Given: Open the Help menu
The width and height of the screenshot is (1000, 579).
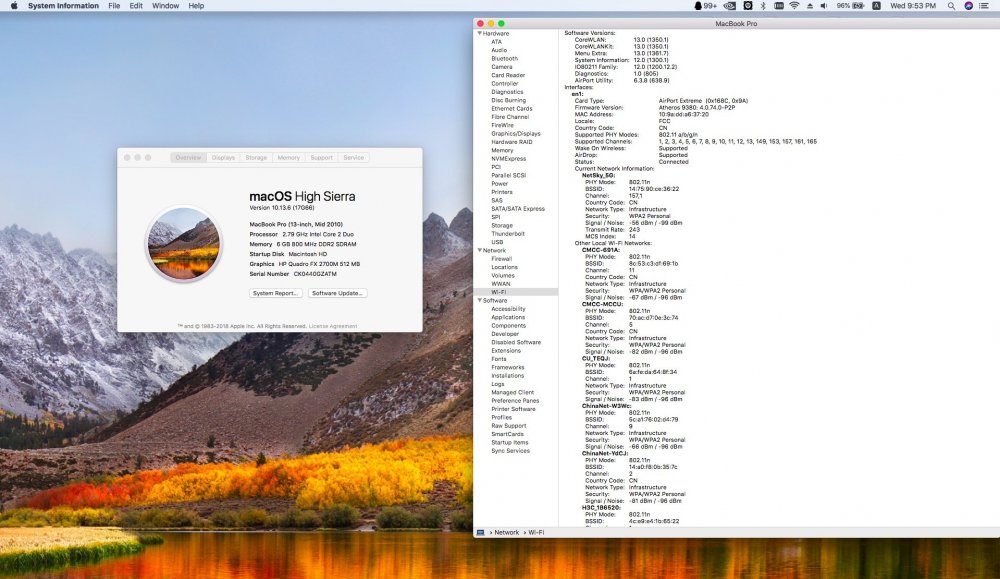Looking at the screenshot, I should pos(196,6).
